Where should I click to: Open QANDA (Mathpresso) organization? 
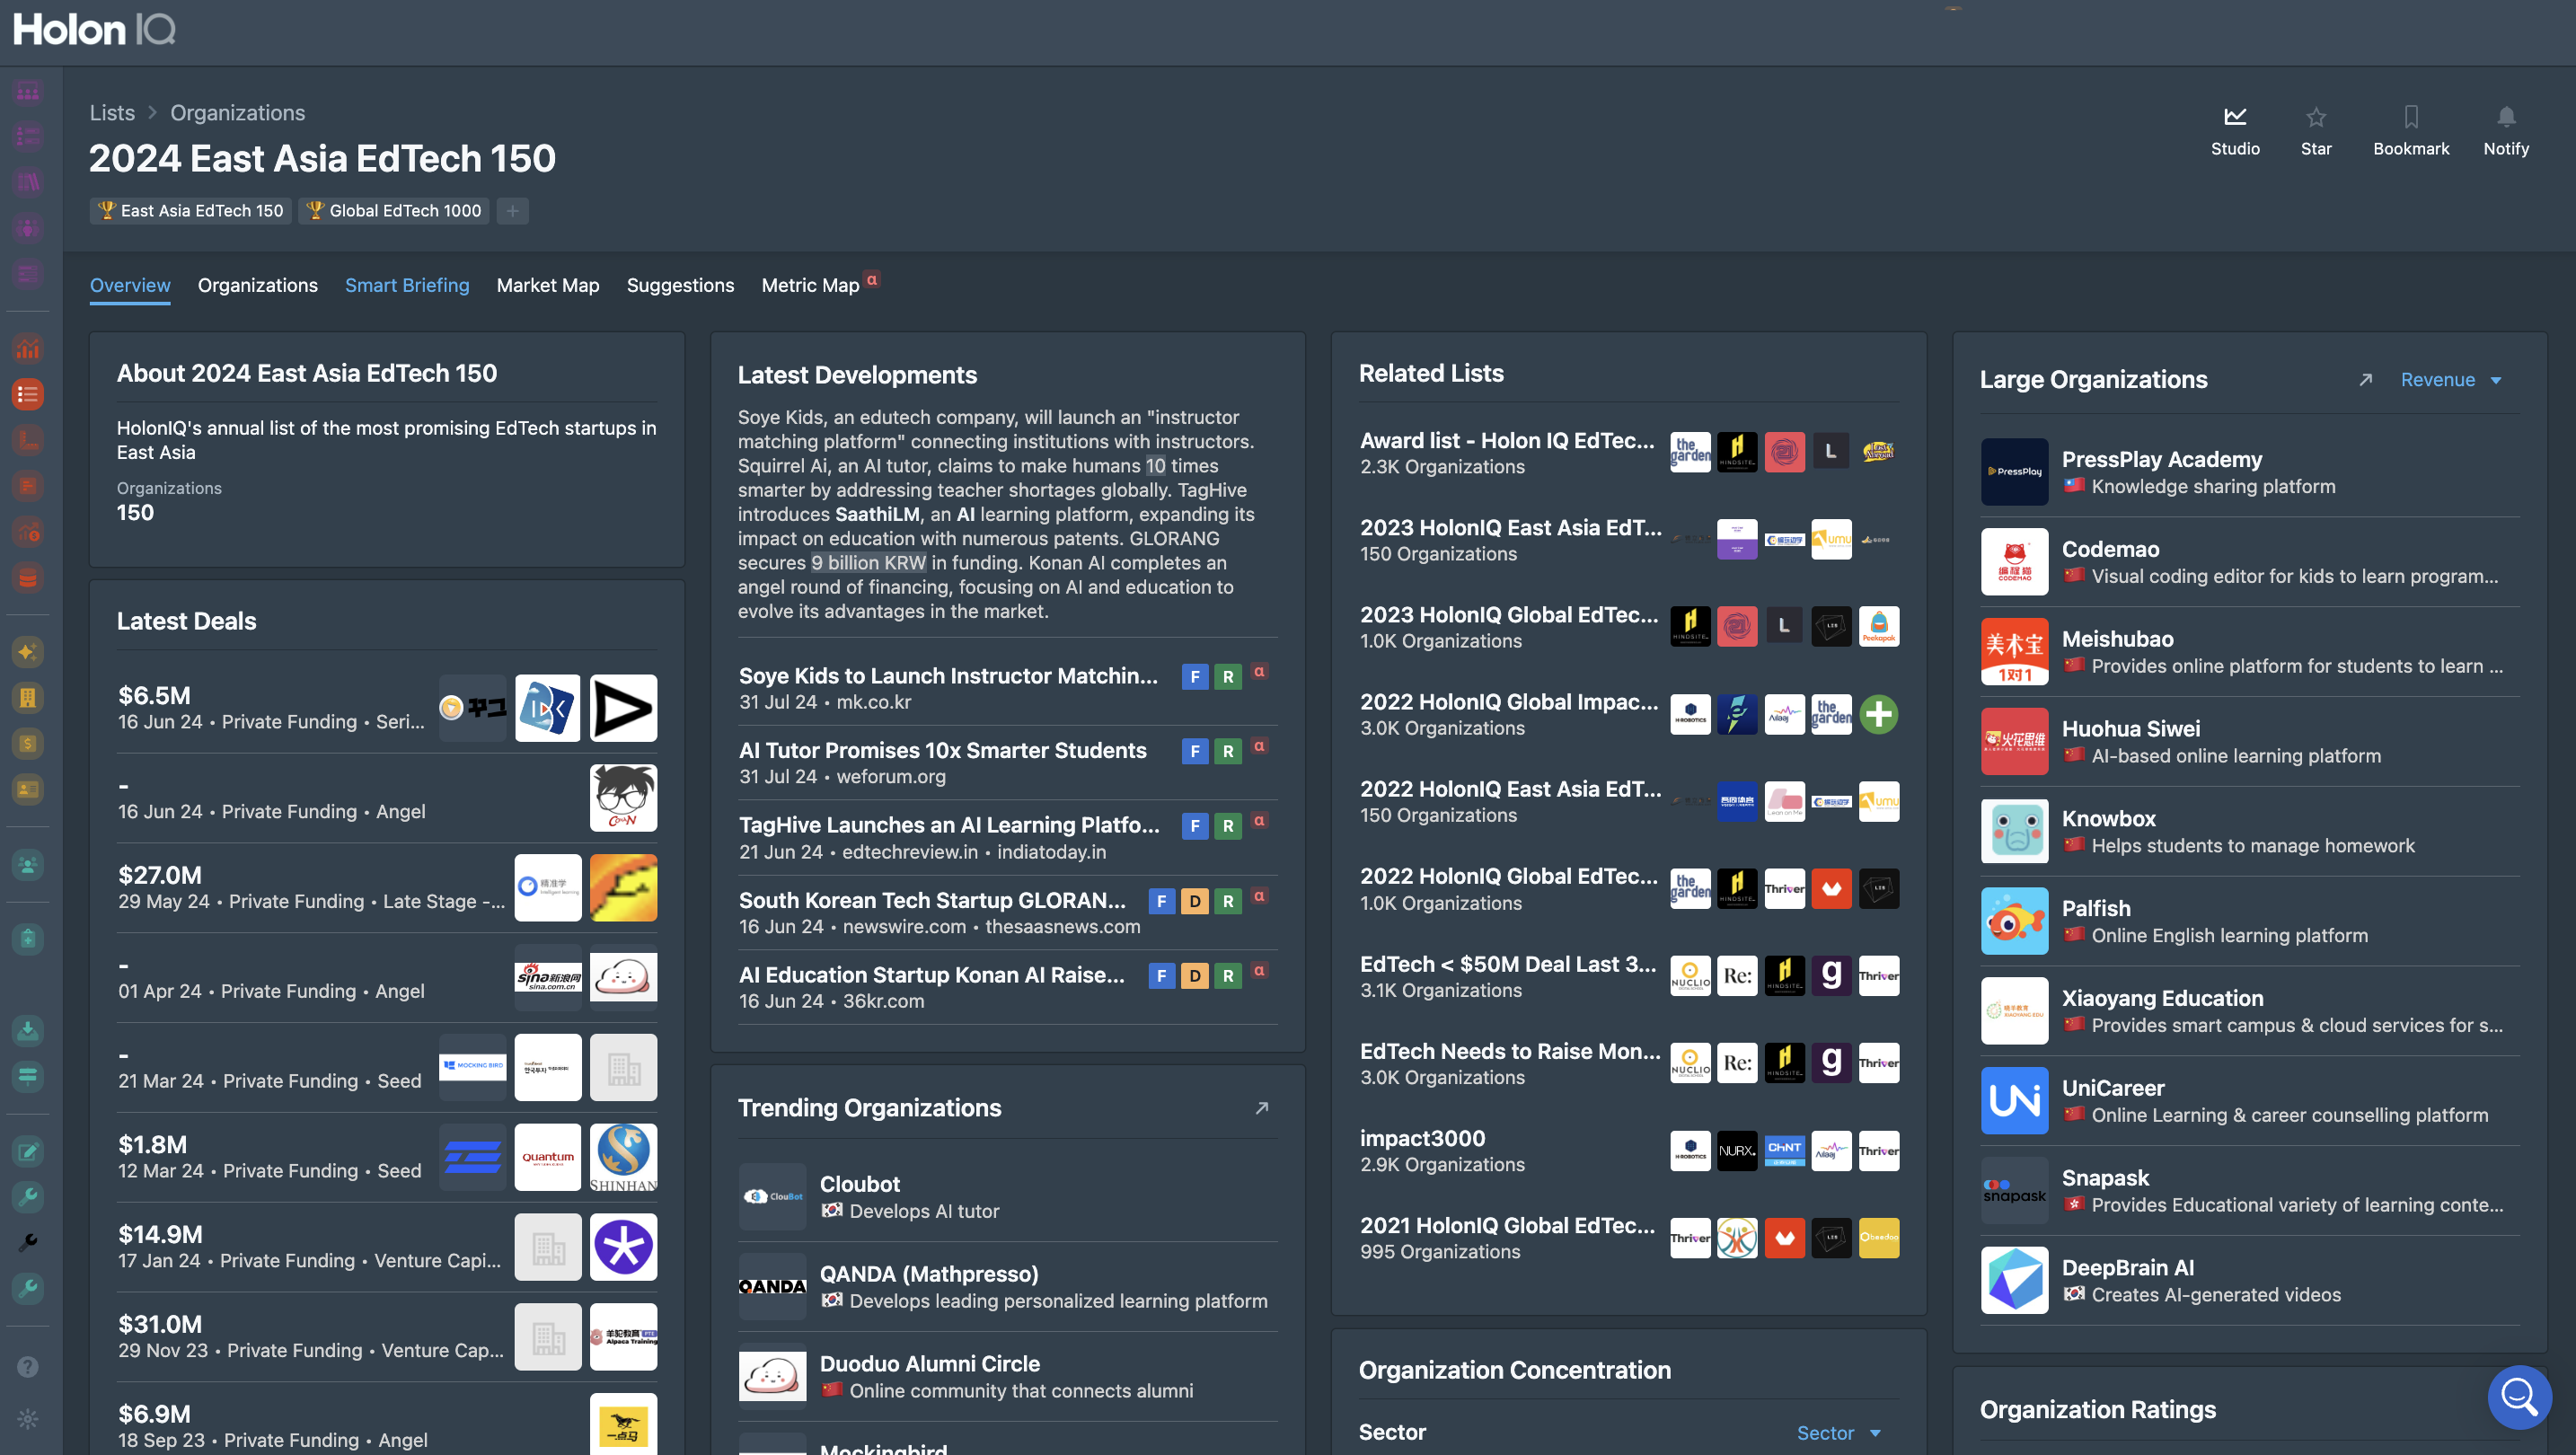(x=1008, y=1286)
